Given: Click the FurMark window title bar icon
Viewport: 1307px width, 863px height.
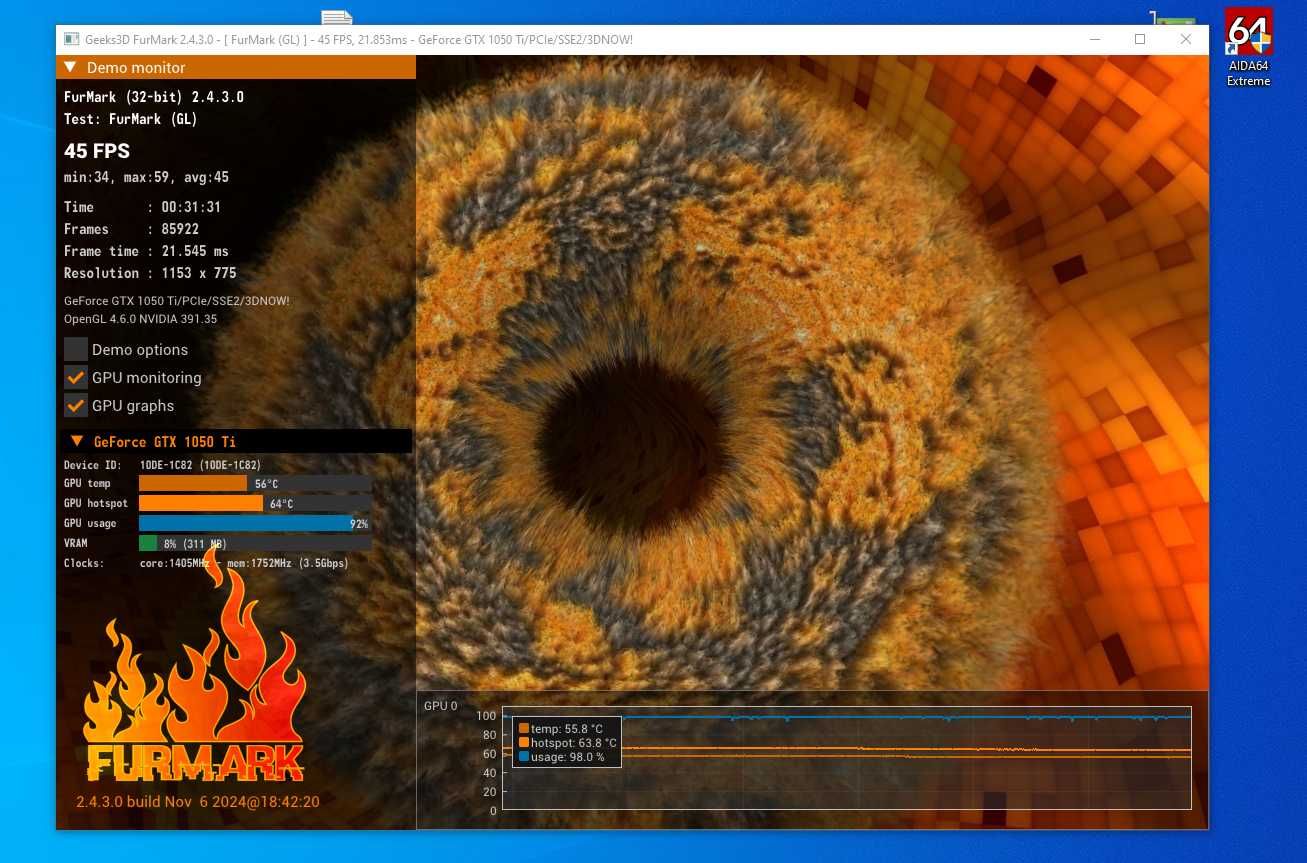Looking at the screenshot, I should point(71,39).
